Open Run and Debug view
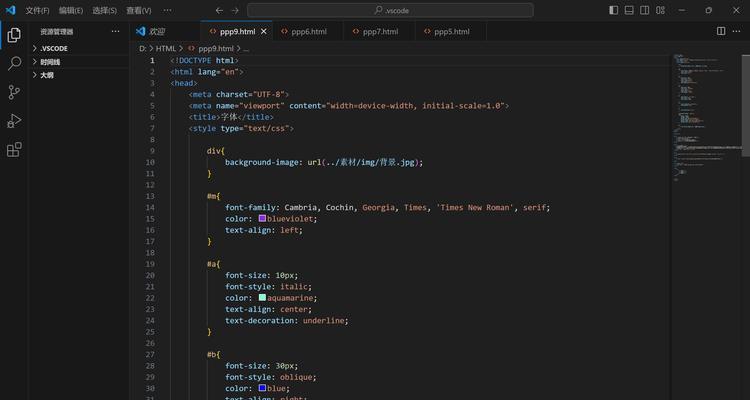Viewport: 750px width, 400px height. point(14,121)
